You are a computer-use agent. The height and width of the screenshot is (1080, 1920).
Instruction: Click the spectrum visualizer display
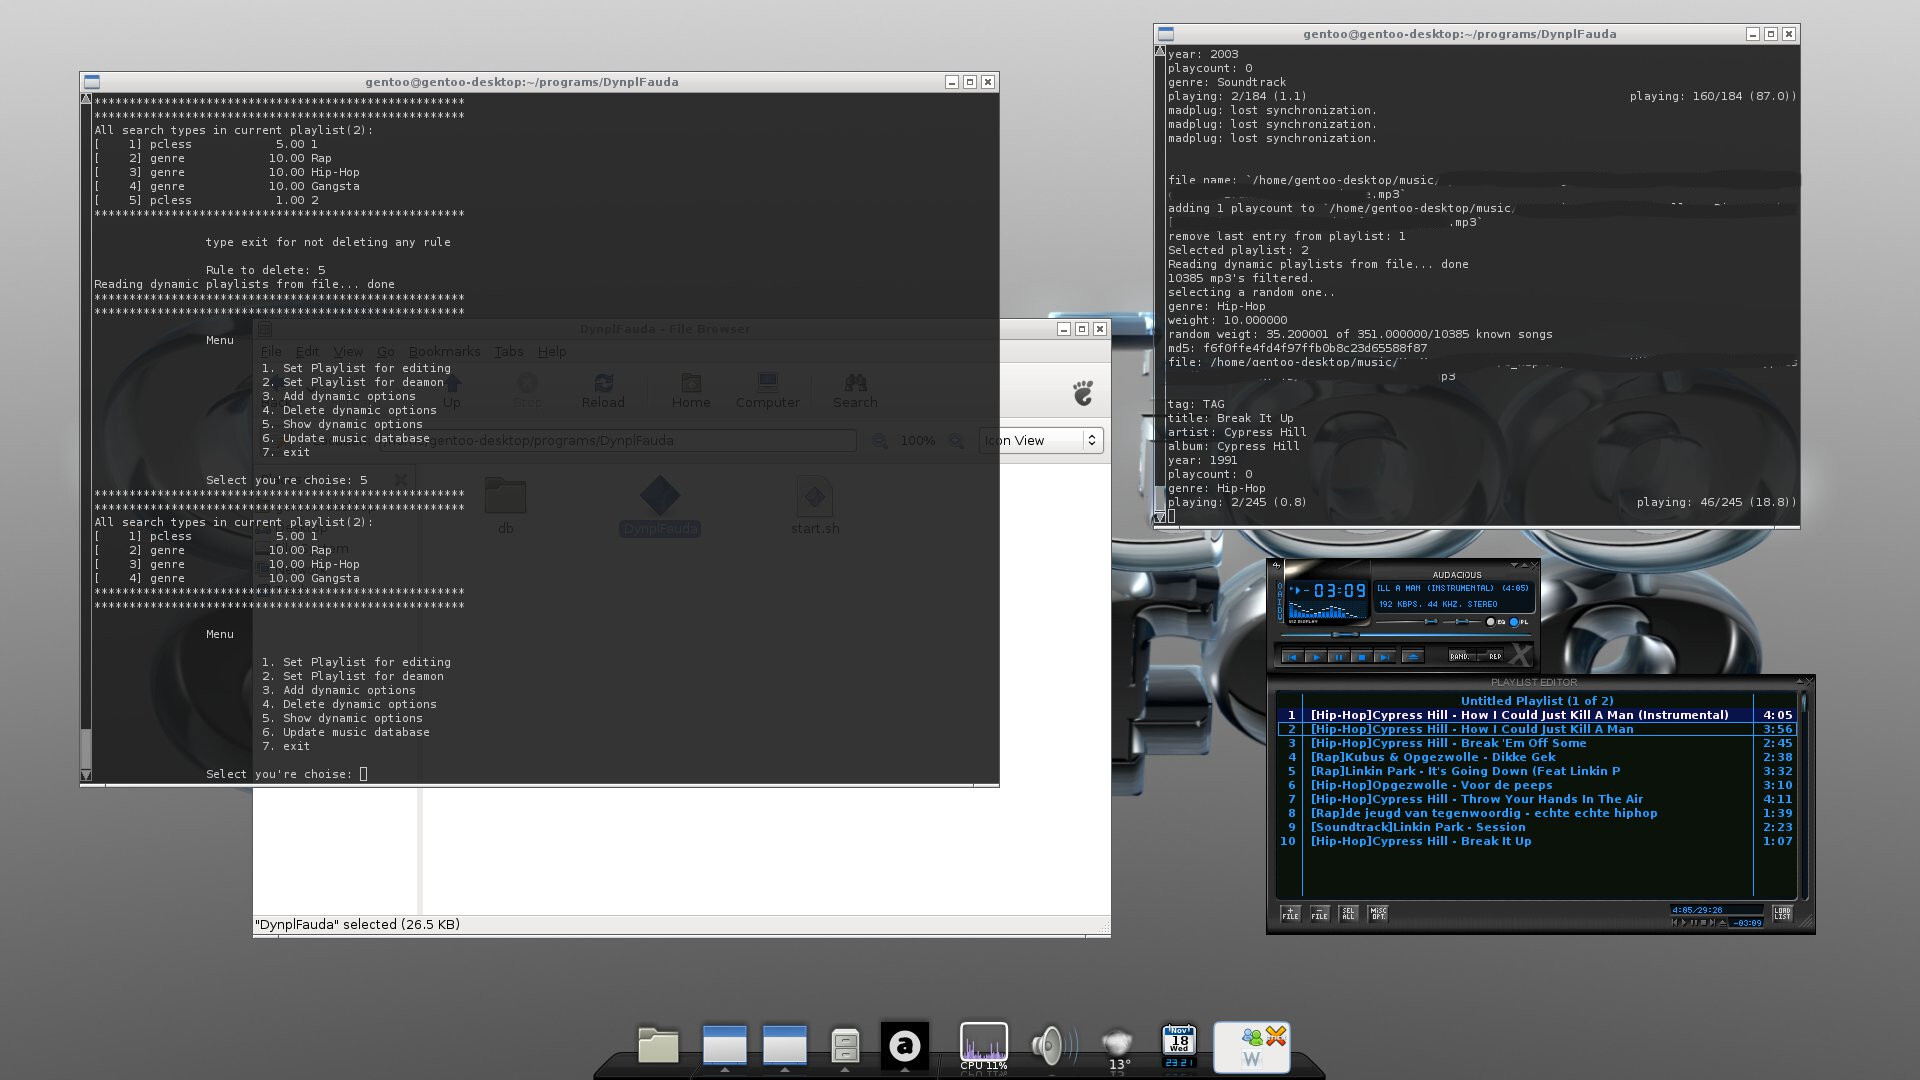pyautogui.click(x=1328, y=610)
